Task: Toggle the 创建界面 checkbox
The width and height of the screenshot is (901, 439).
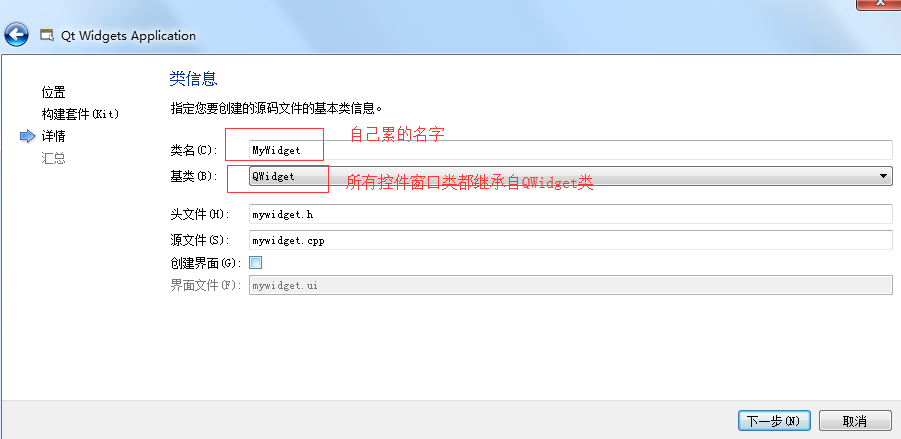Action: (256, 263)
